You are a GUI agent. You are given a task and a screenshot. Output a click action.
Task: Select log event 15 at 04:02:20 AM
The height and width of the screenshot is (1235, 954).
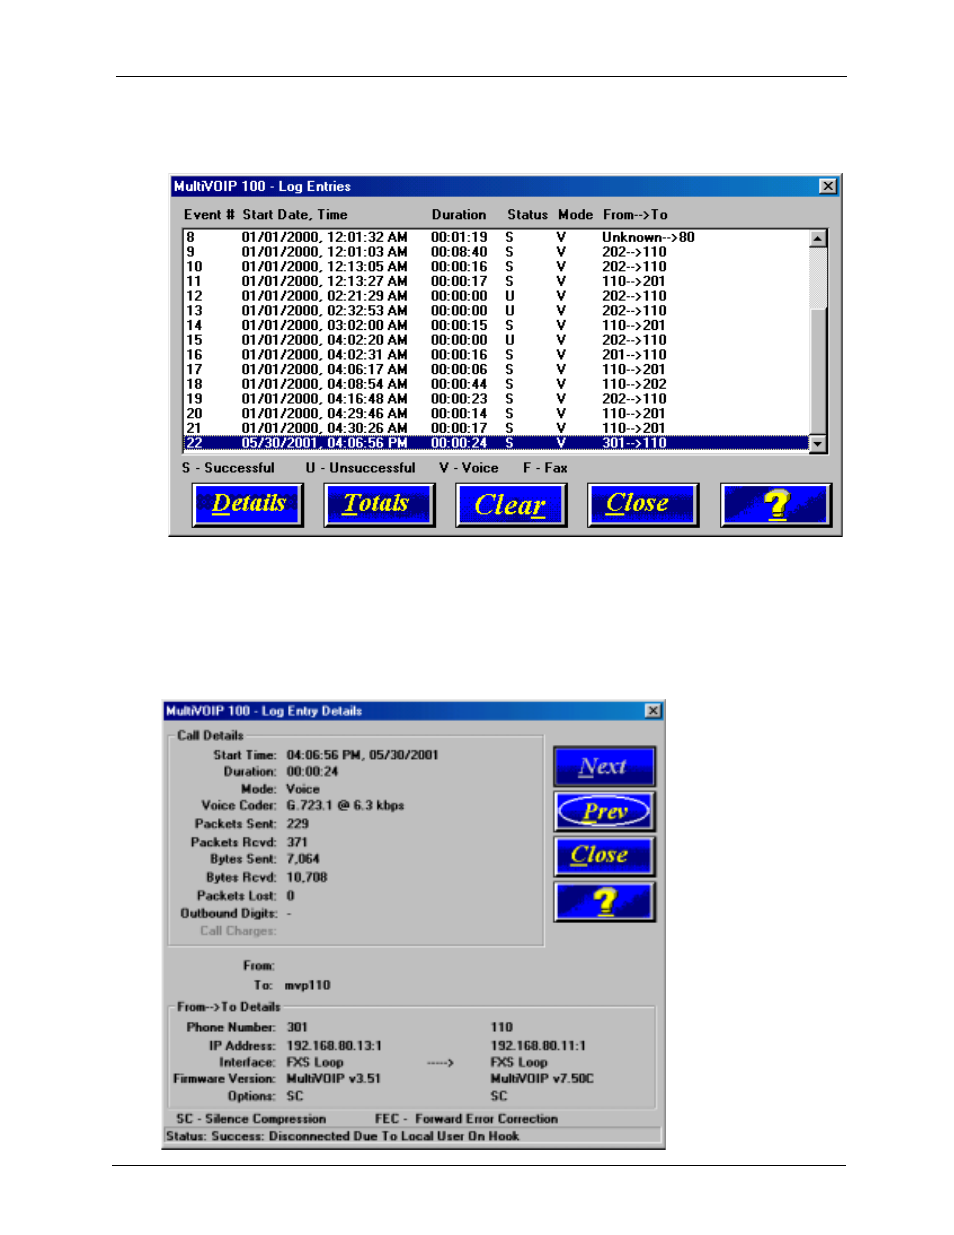[x=496, y=340]
